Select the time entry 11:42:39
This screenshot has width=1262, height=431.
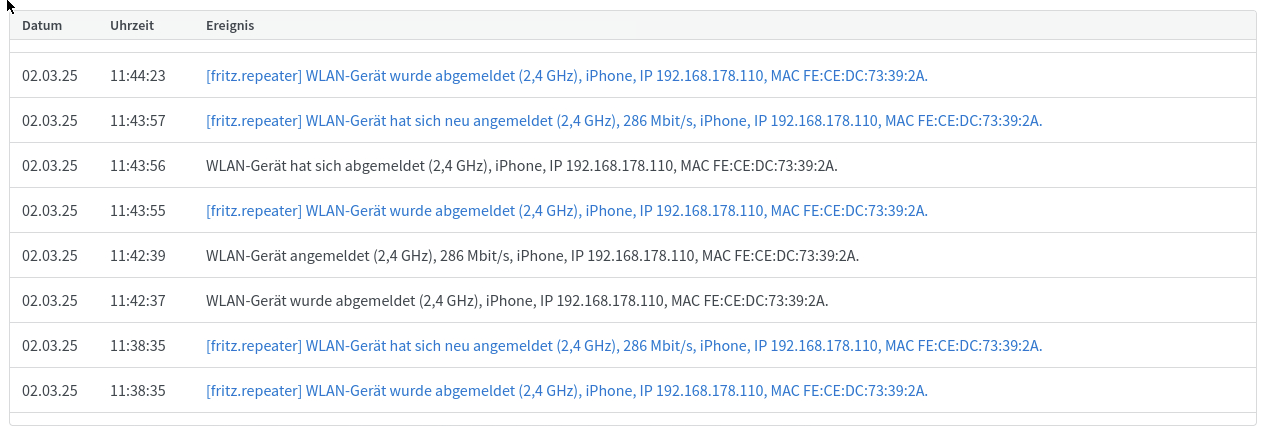138,256
